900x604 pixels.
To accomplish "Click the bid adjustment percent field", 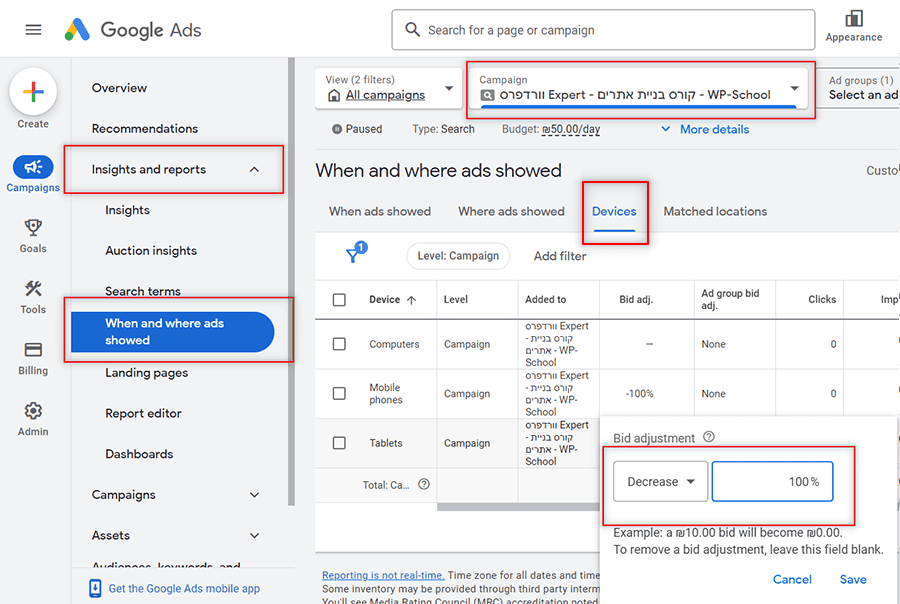I will coord(772,482).
